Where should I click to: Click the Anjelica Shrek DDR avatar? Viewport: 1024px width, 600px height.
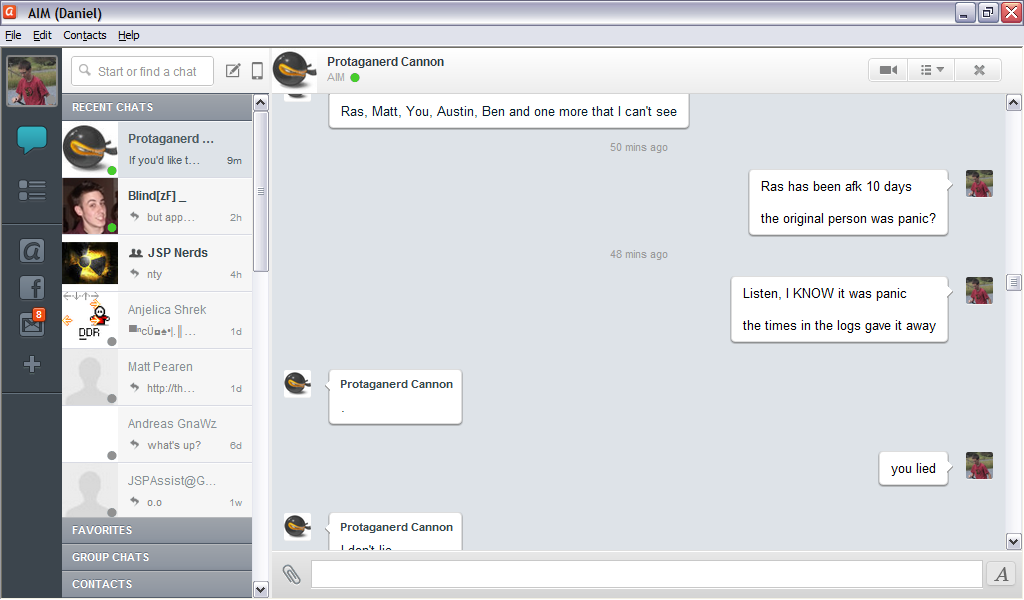90,320
